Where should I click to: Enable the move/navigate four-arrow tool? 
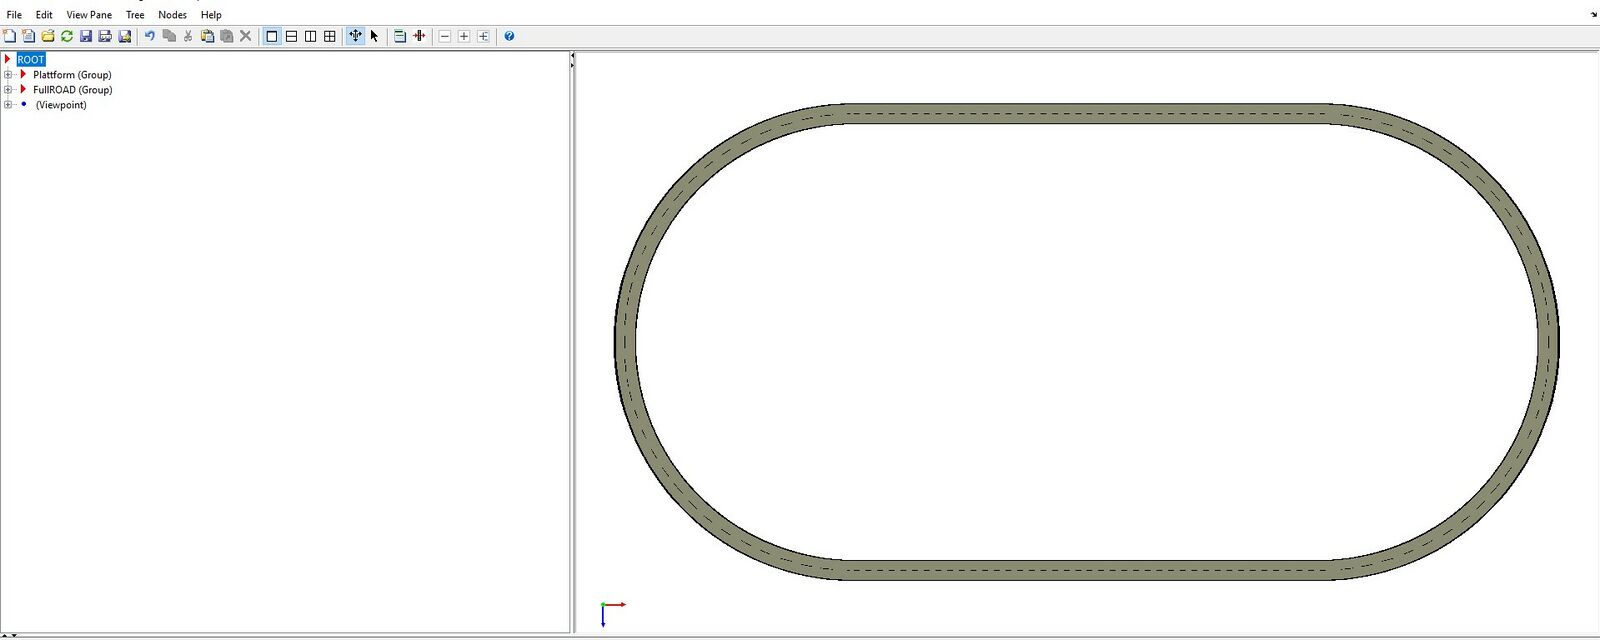(x=355, y=36)
